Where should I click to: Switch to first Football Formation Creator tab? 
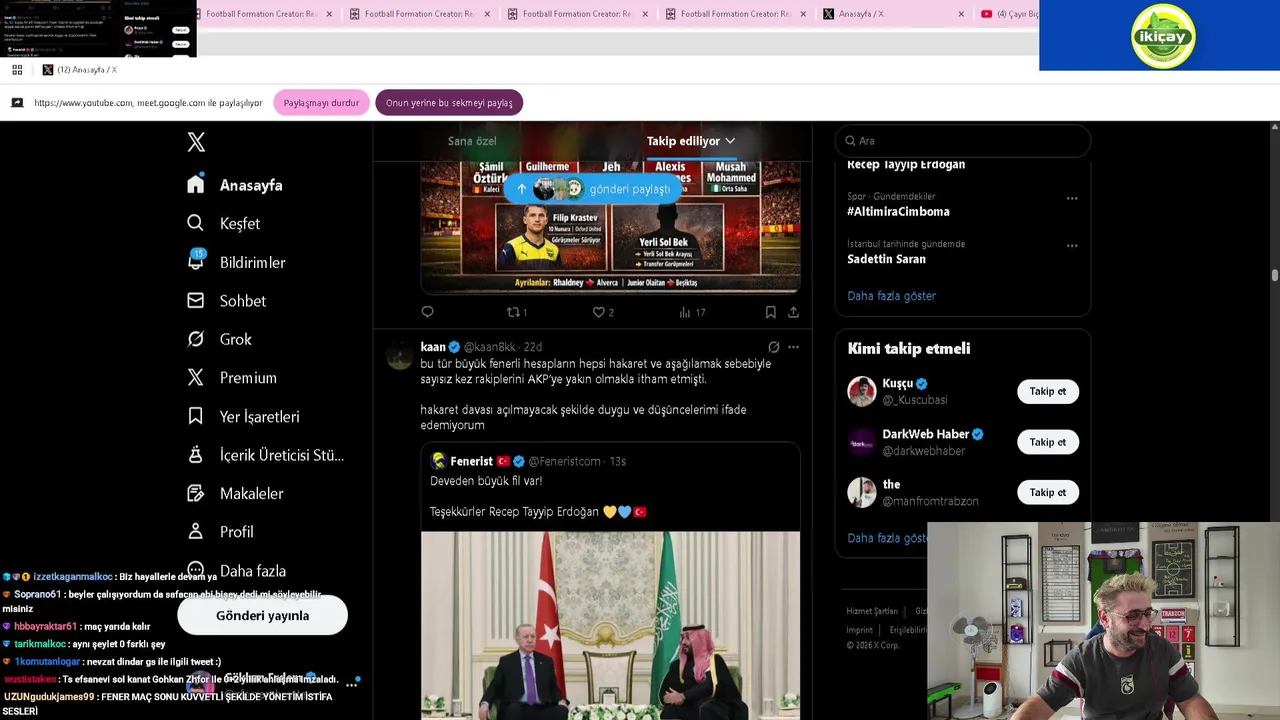263,14
